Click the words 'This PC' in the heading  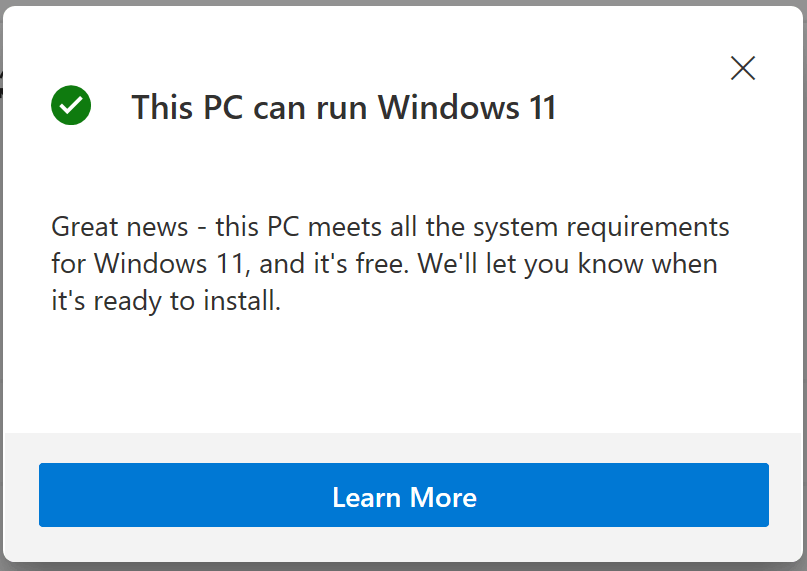(187, 107)
